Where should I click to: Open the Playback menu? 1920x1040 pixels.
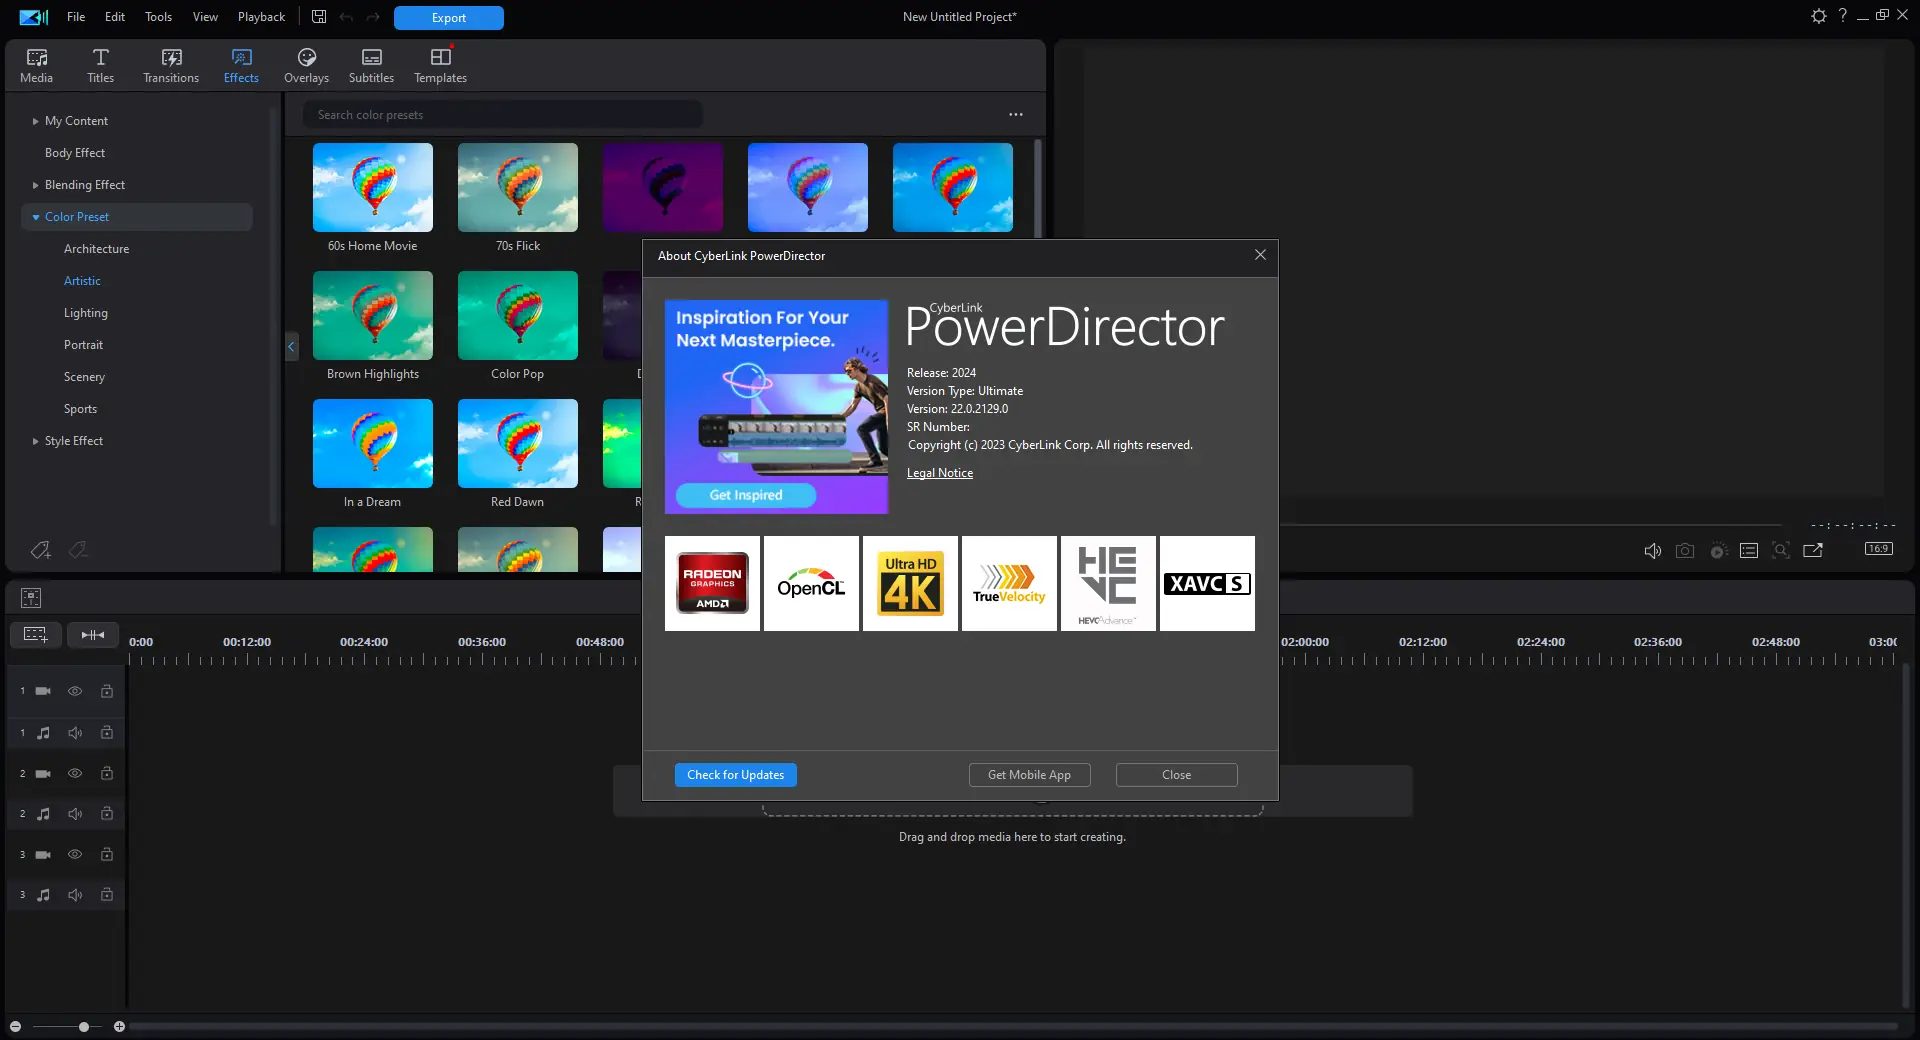tap(261, 17)
